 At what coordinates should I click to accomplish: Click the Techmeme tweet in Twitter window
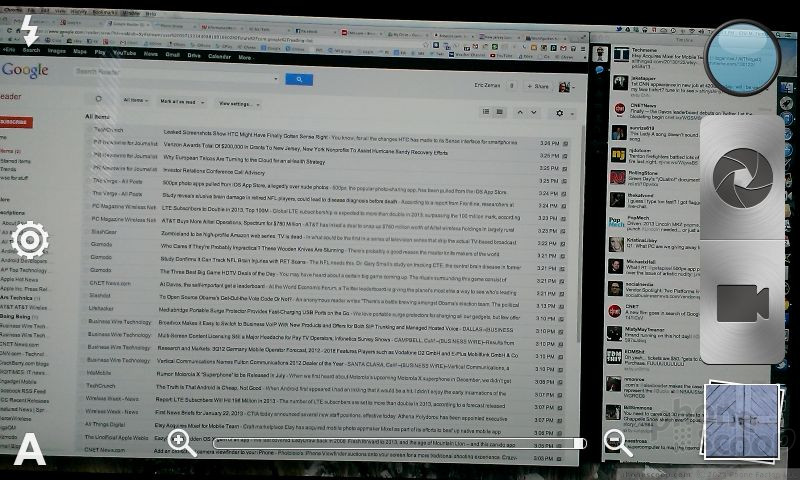[x=658, y=58]
